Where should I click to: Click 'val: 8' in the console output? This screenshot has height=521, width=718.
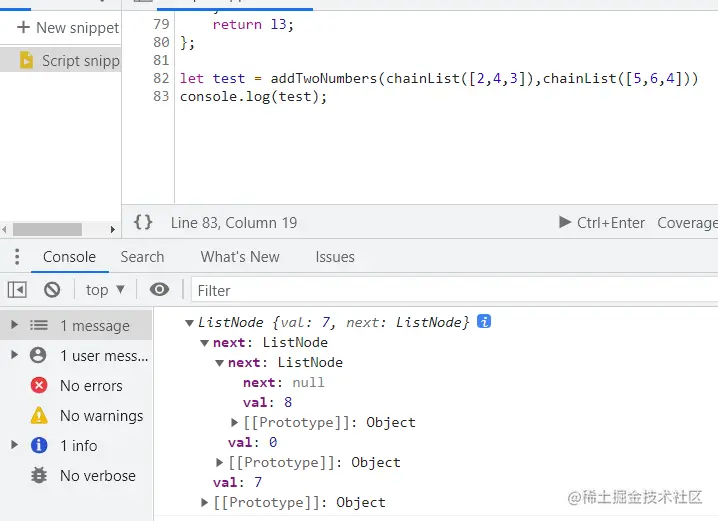(x=267, y=402)
